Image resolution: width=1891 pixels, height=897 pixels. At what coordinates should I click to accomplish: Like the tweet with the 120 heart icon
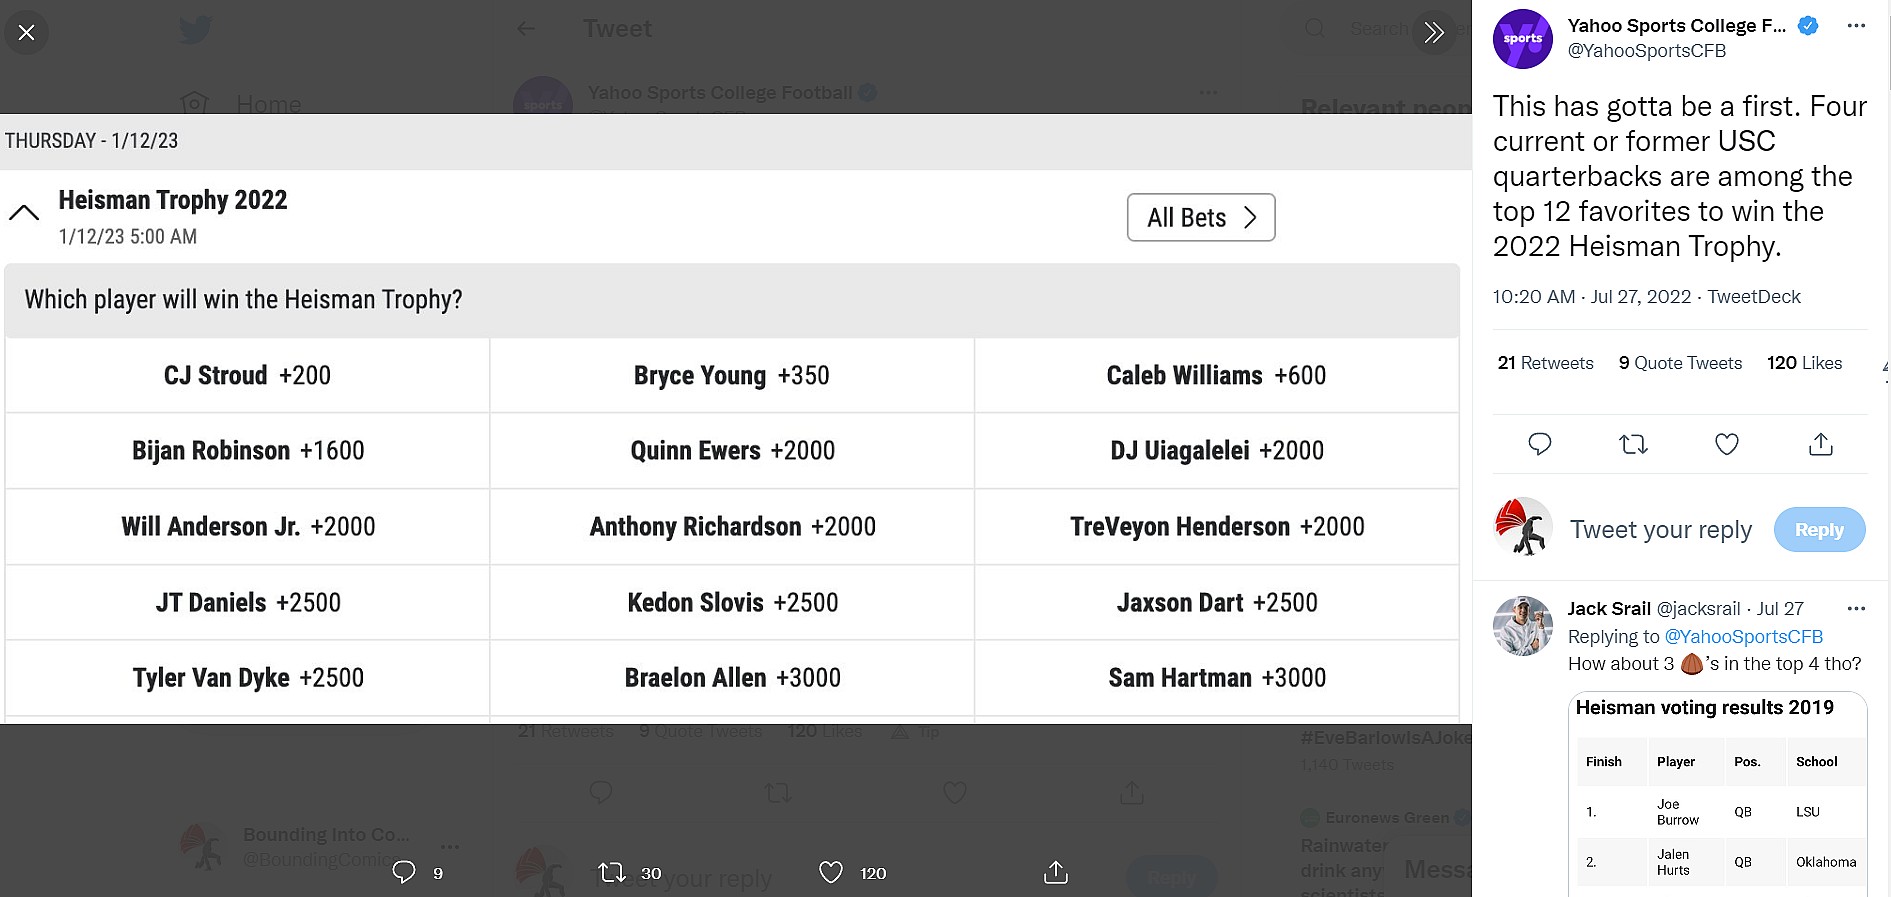[x=831, y=872]
